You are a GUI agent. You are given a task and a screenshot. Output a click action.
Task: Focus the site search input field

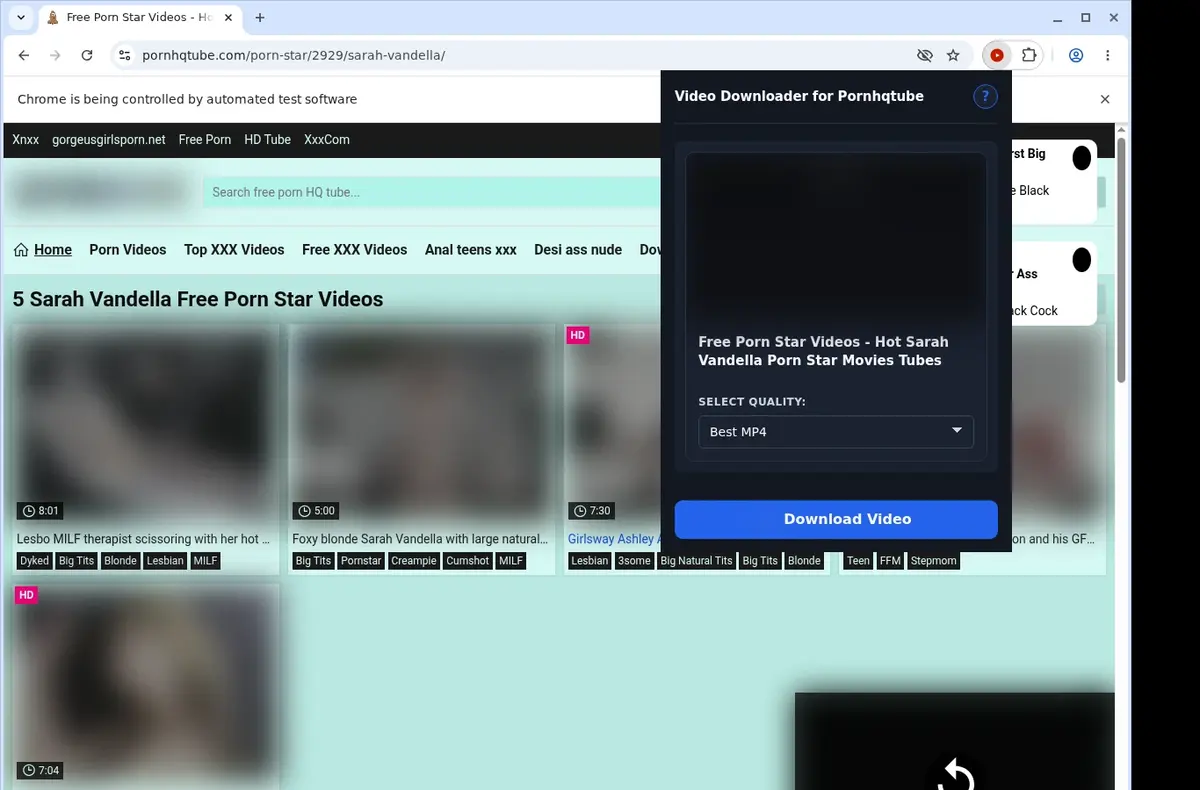431,192
